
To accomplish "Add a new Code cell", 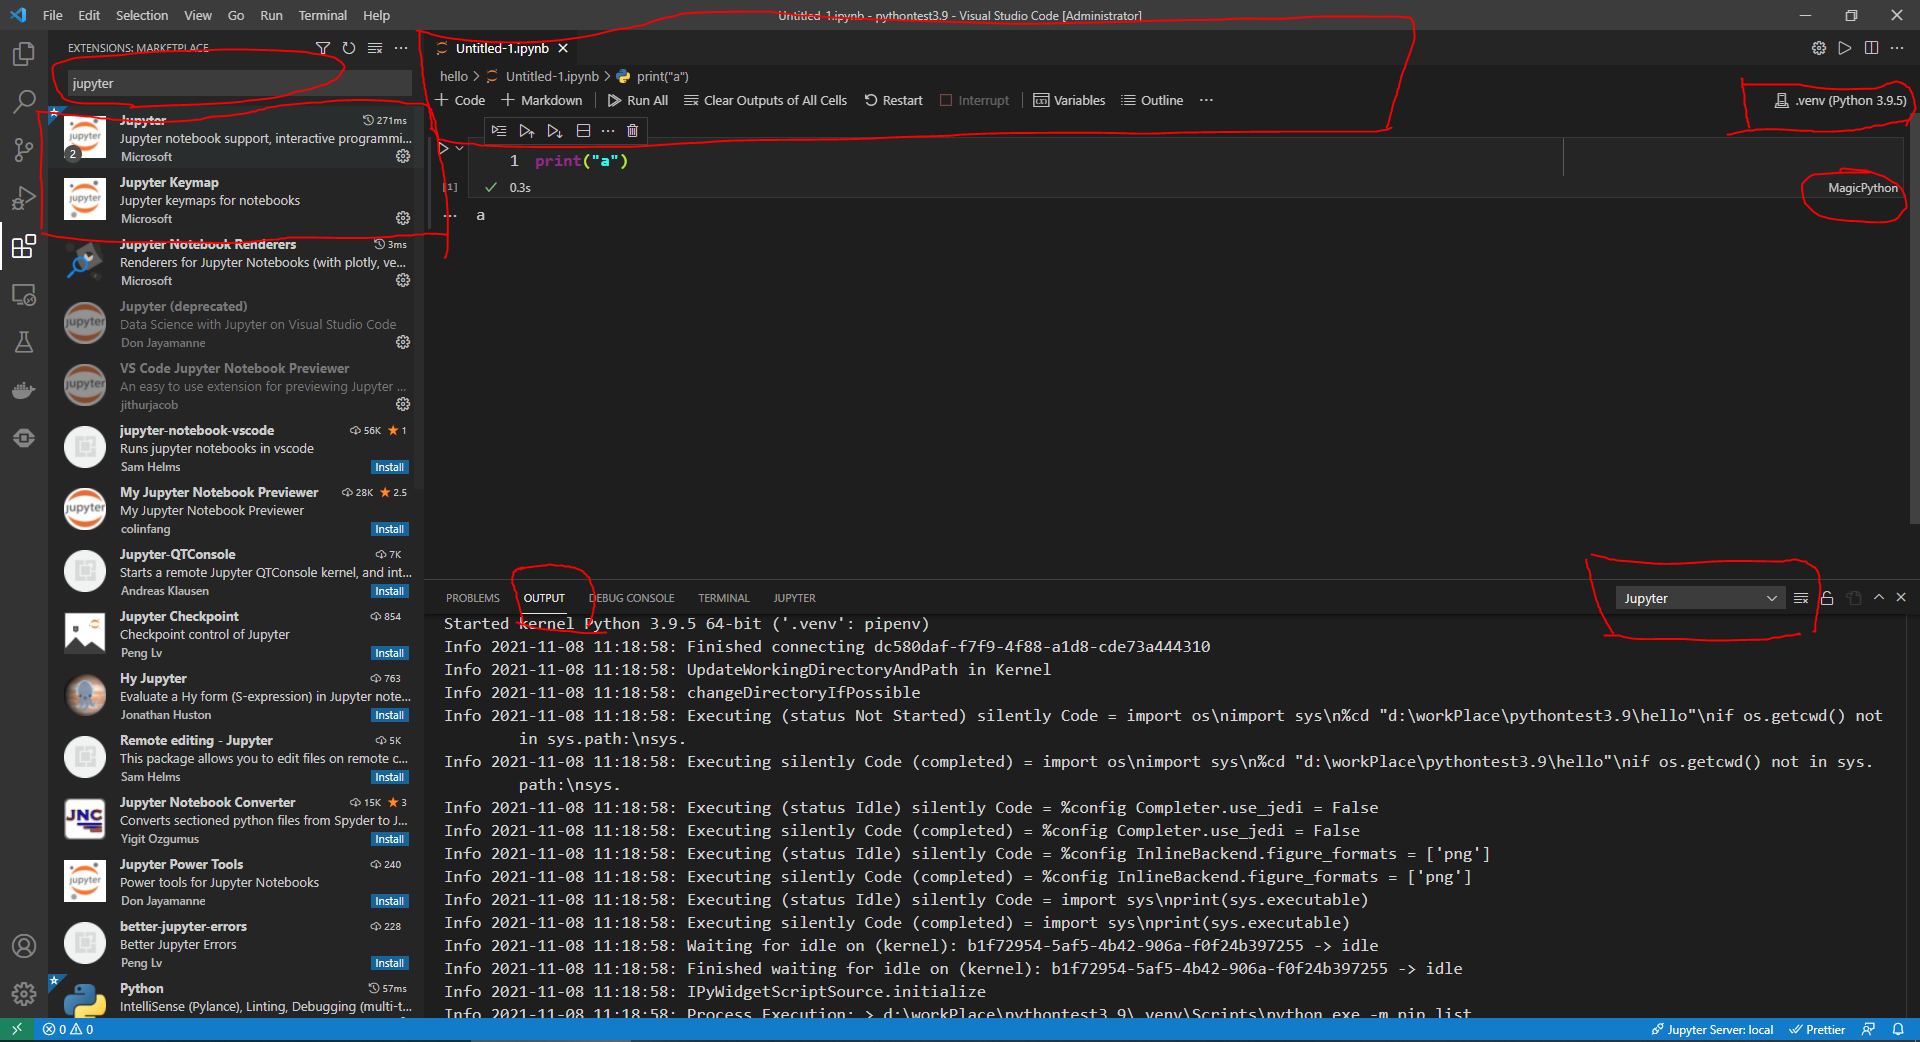I will coord(460,100).
